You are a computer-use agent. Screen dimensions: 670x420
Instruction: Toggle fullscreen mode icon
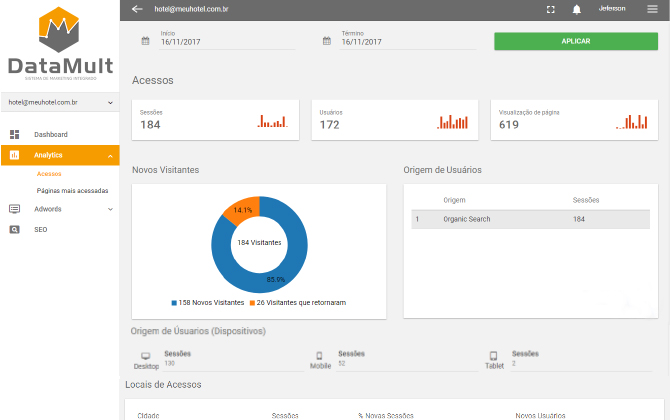pos(551,9)
